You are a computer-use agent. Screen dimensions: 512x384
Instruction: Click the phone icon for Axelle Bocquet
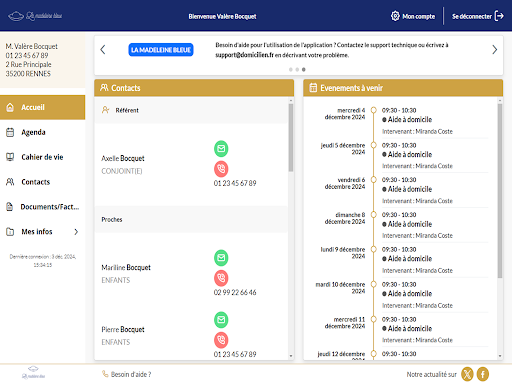221,169
